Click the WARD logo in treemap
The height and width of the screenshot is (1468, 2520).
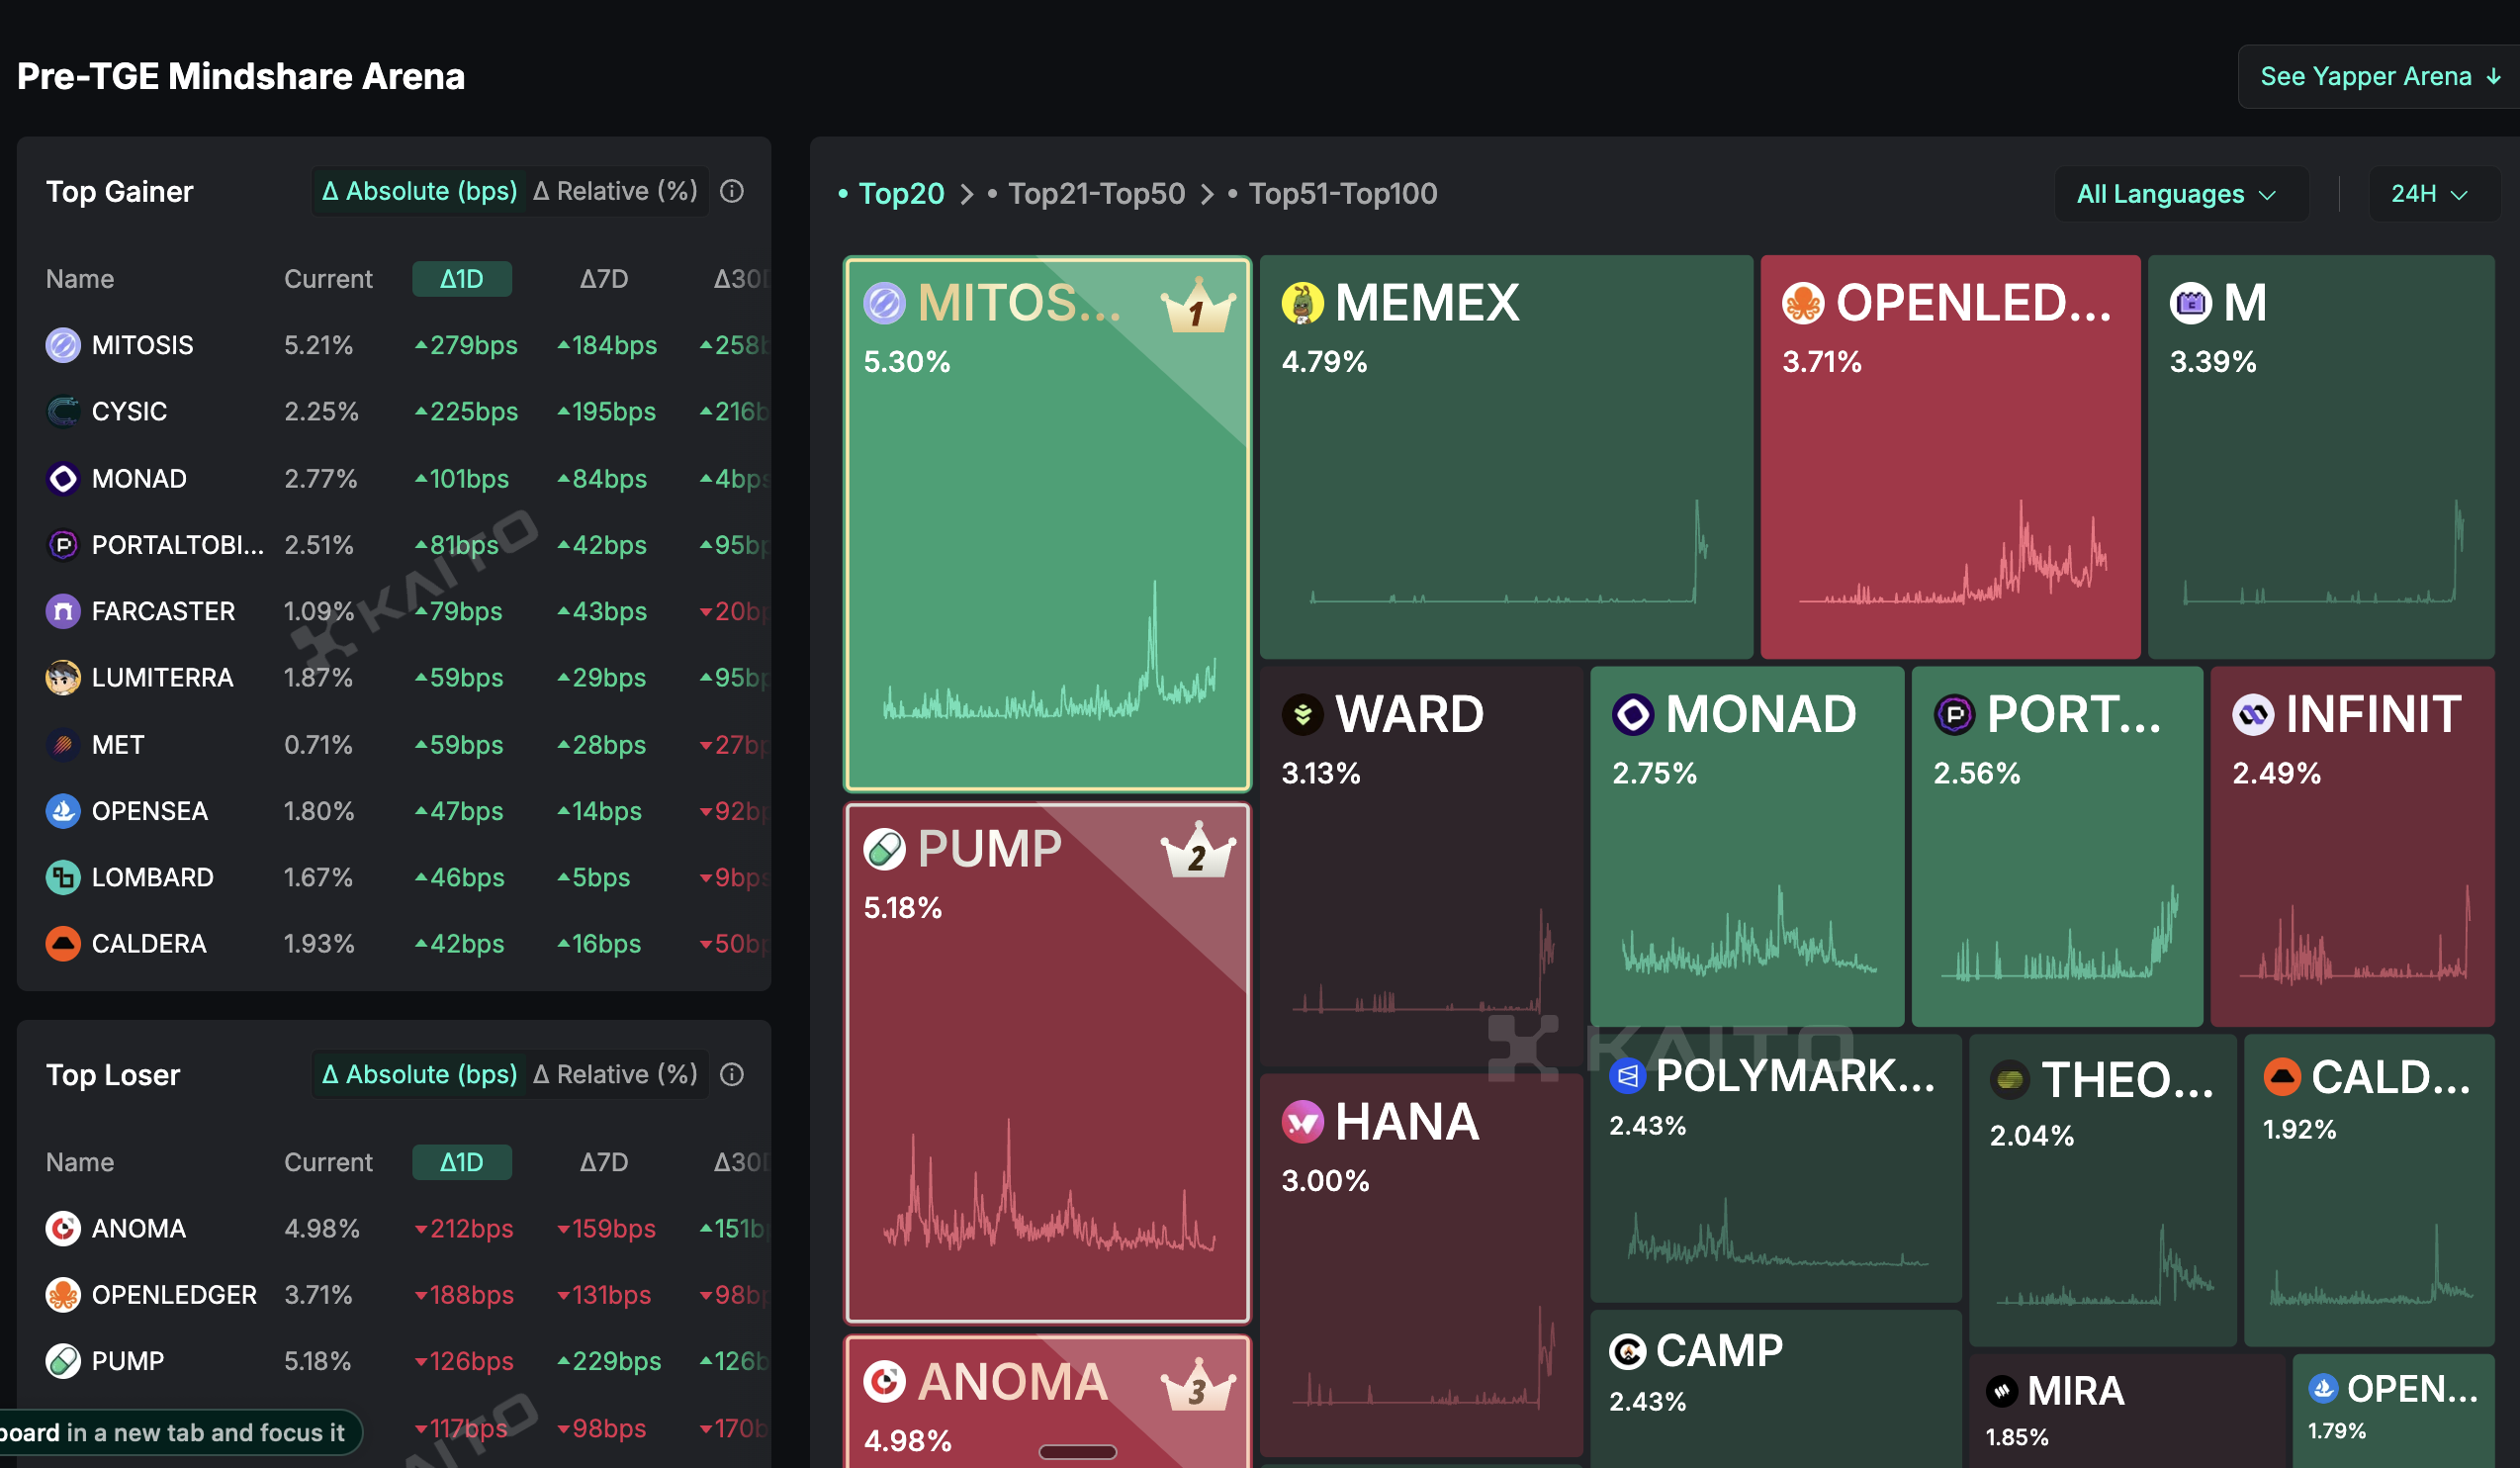coord(1302,714)
